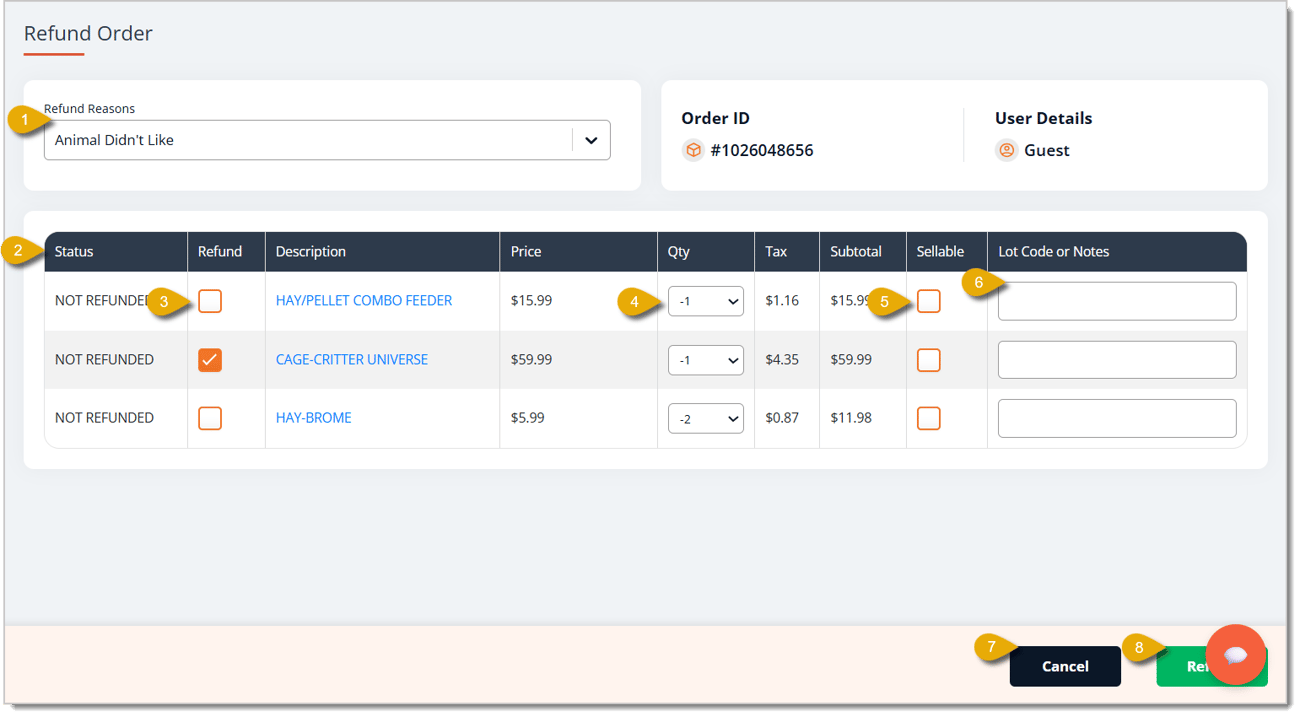Open the Refund Reasons dropdown
This screenshot has width=1300, height=717.
tap(327, 140)
